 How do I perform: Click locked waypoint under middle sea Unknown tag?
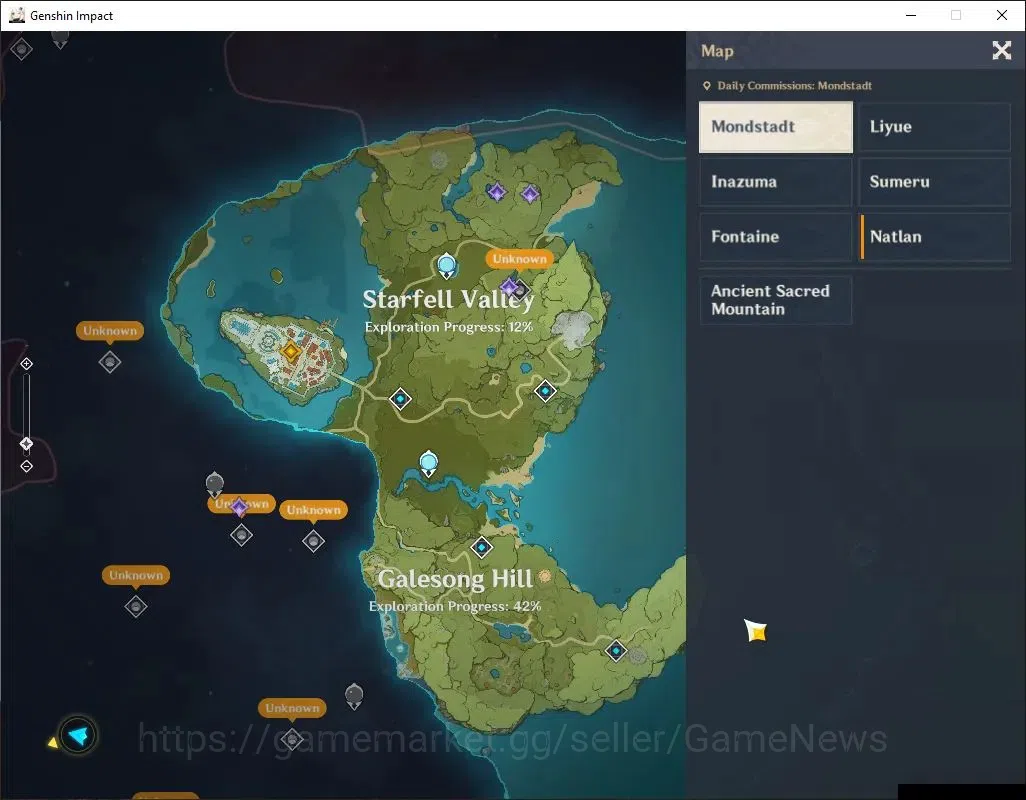click(x=313, y=541)
